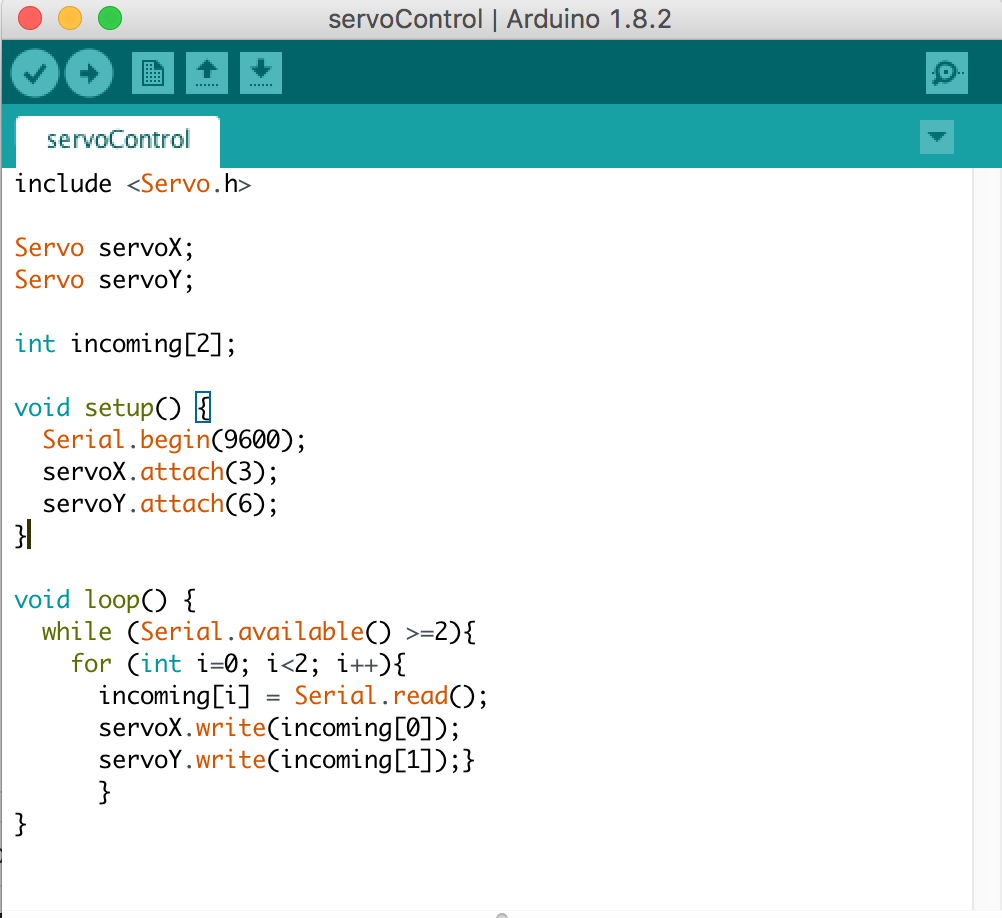This screenshot has width=1002, height=918.
Task: Click the 'while (Serial.available() >=2){' line
Action: pyautogui.click(x=259, y=632)
